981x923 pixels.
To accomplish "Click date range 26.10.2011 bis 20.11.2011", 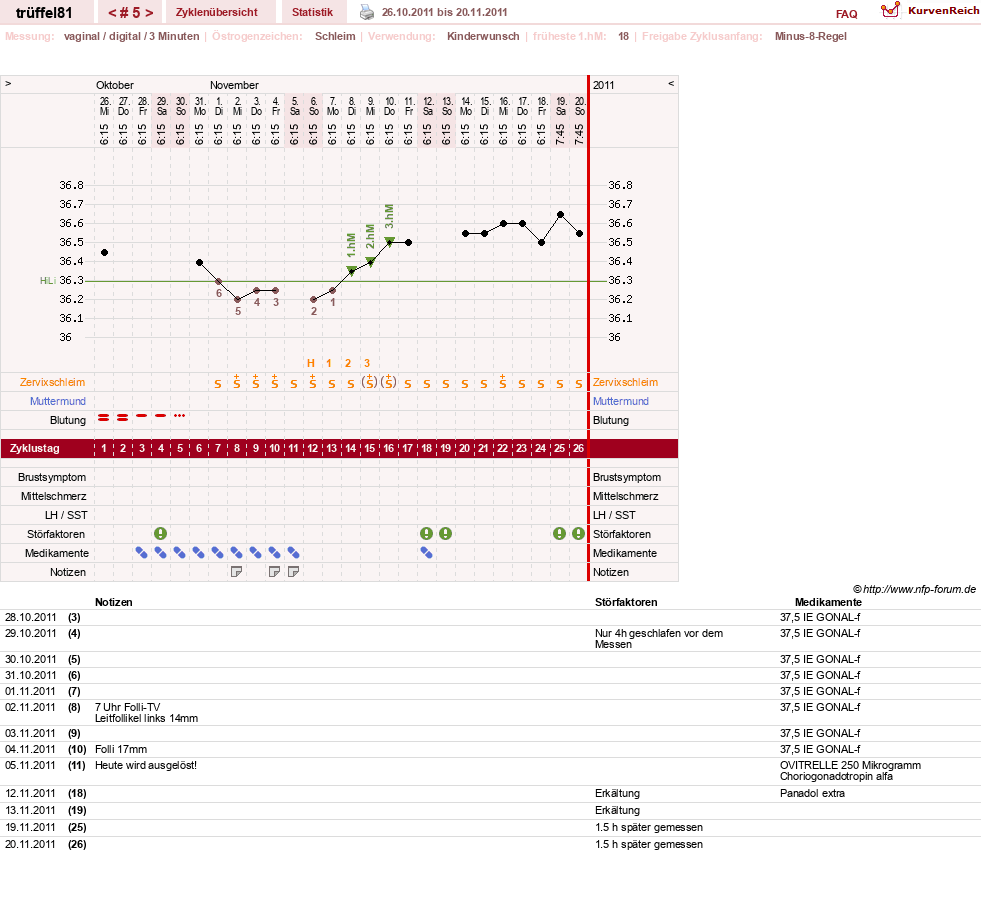I will pyautogui.click(x=444, y=13).
